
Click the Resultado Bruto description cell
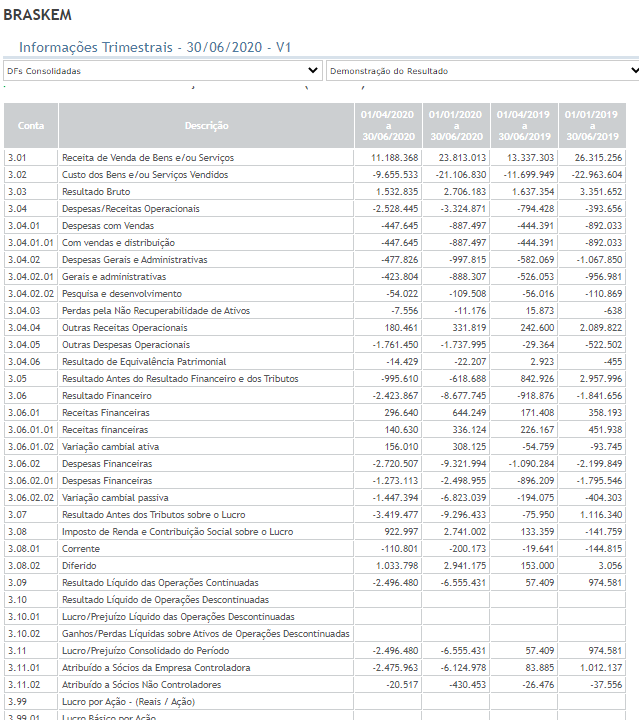[x=207, y=191]
